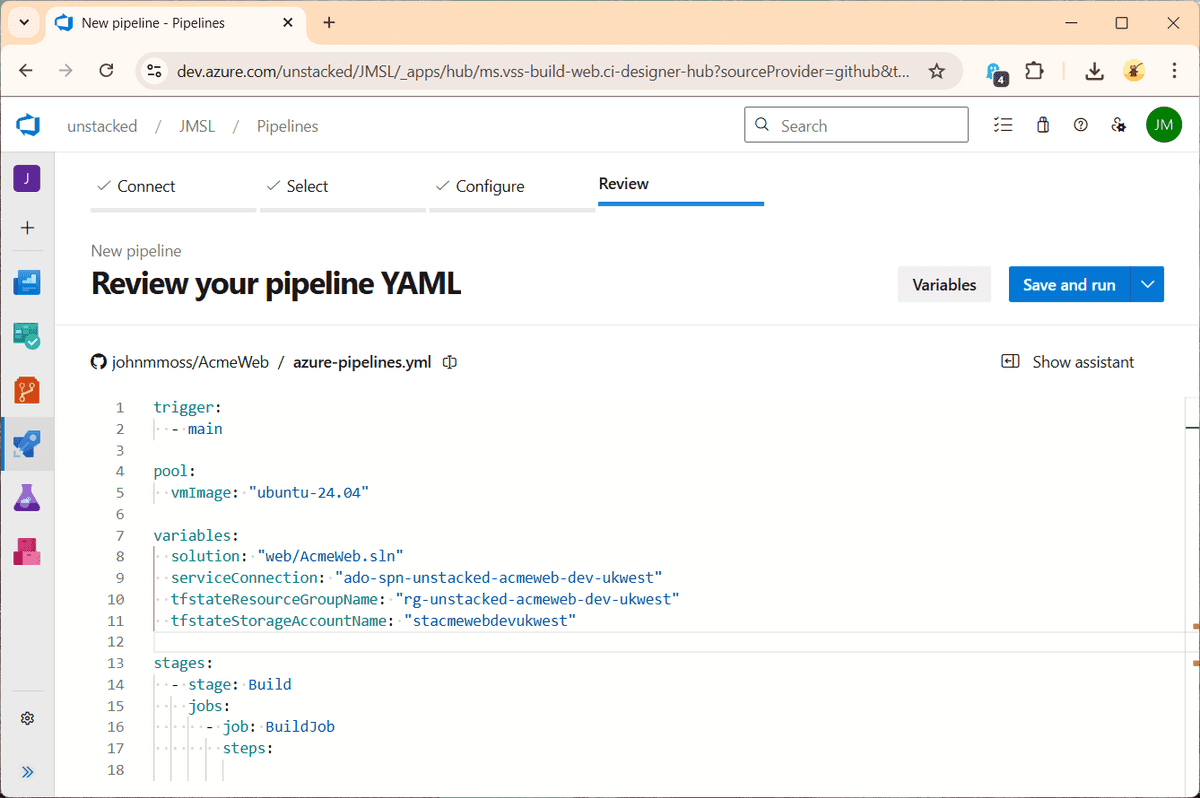Open the work items checklist icon
The width and height of the screenshot is (1200, 798).
(1003, 125)
